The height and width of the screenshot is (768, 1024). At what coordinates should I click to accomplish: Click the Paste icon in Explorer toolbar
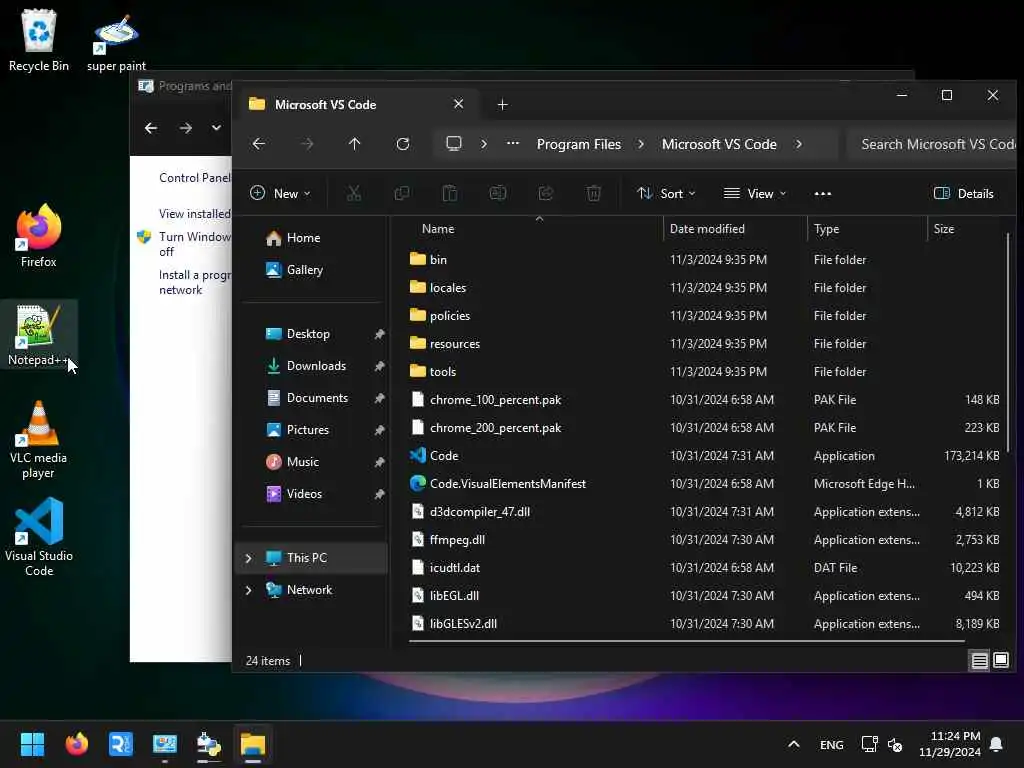click(449, 193)
